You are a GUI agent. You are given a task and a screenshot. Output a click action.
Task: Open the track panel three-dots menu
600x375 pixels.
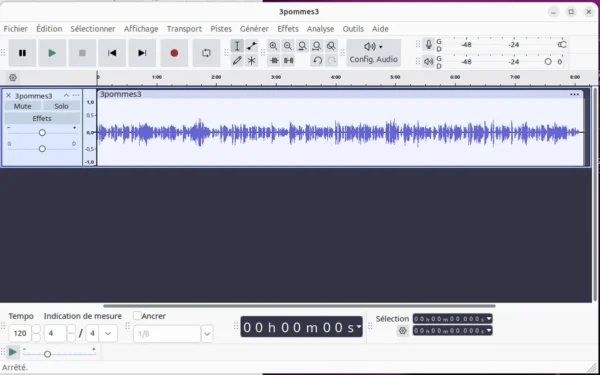76,95
